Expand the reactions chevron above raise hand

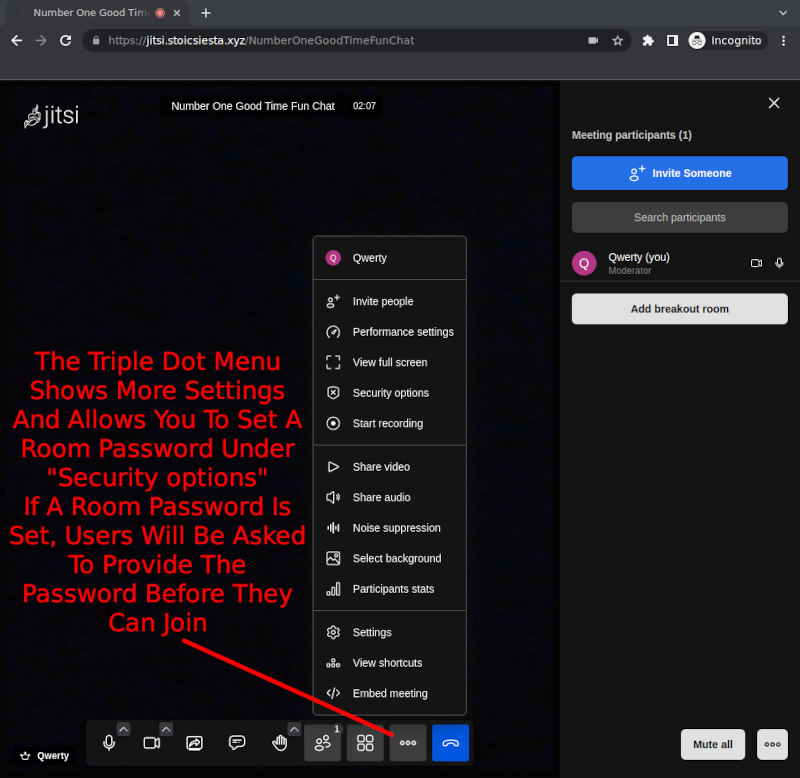click(294, 729)
